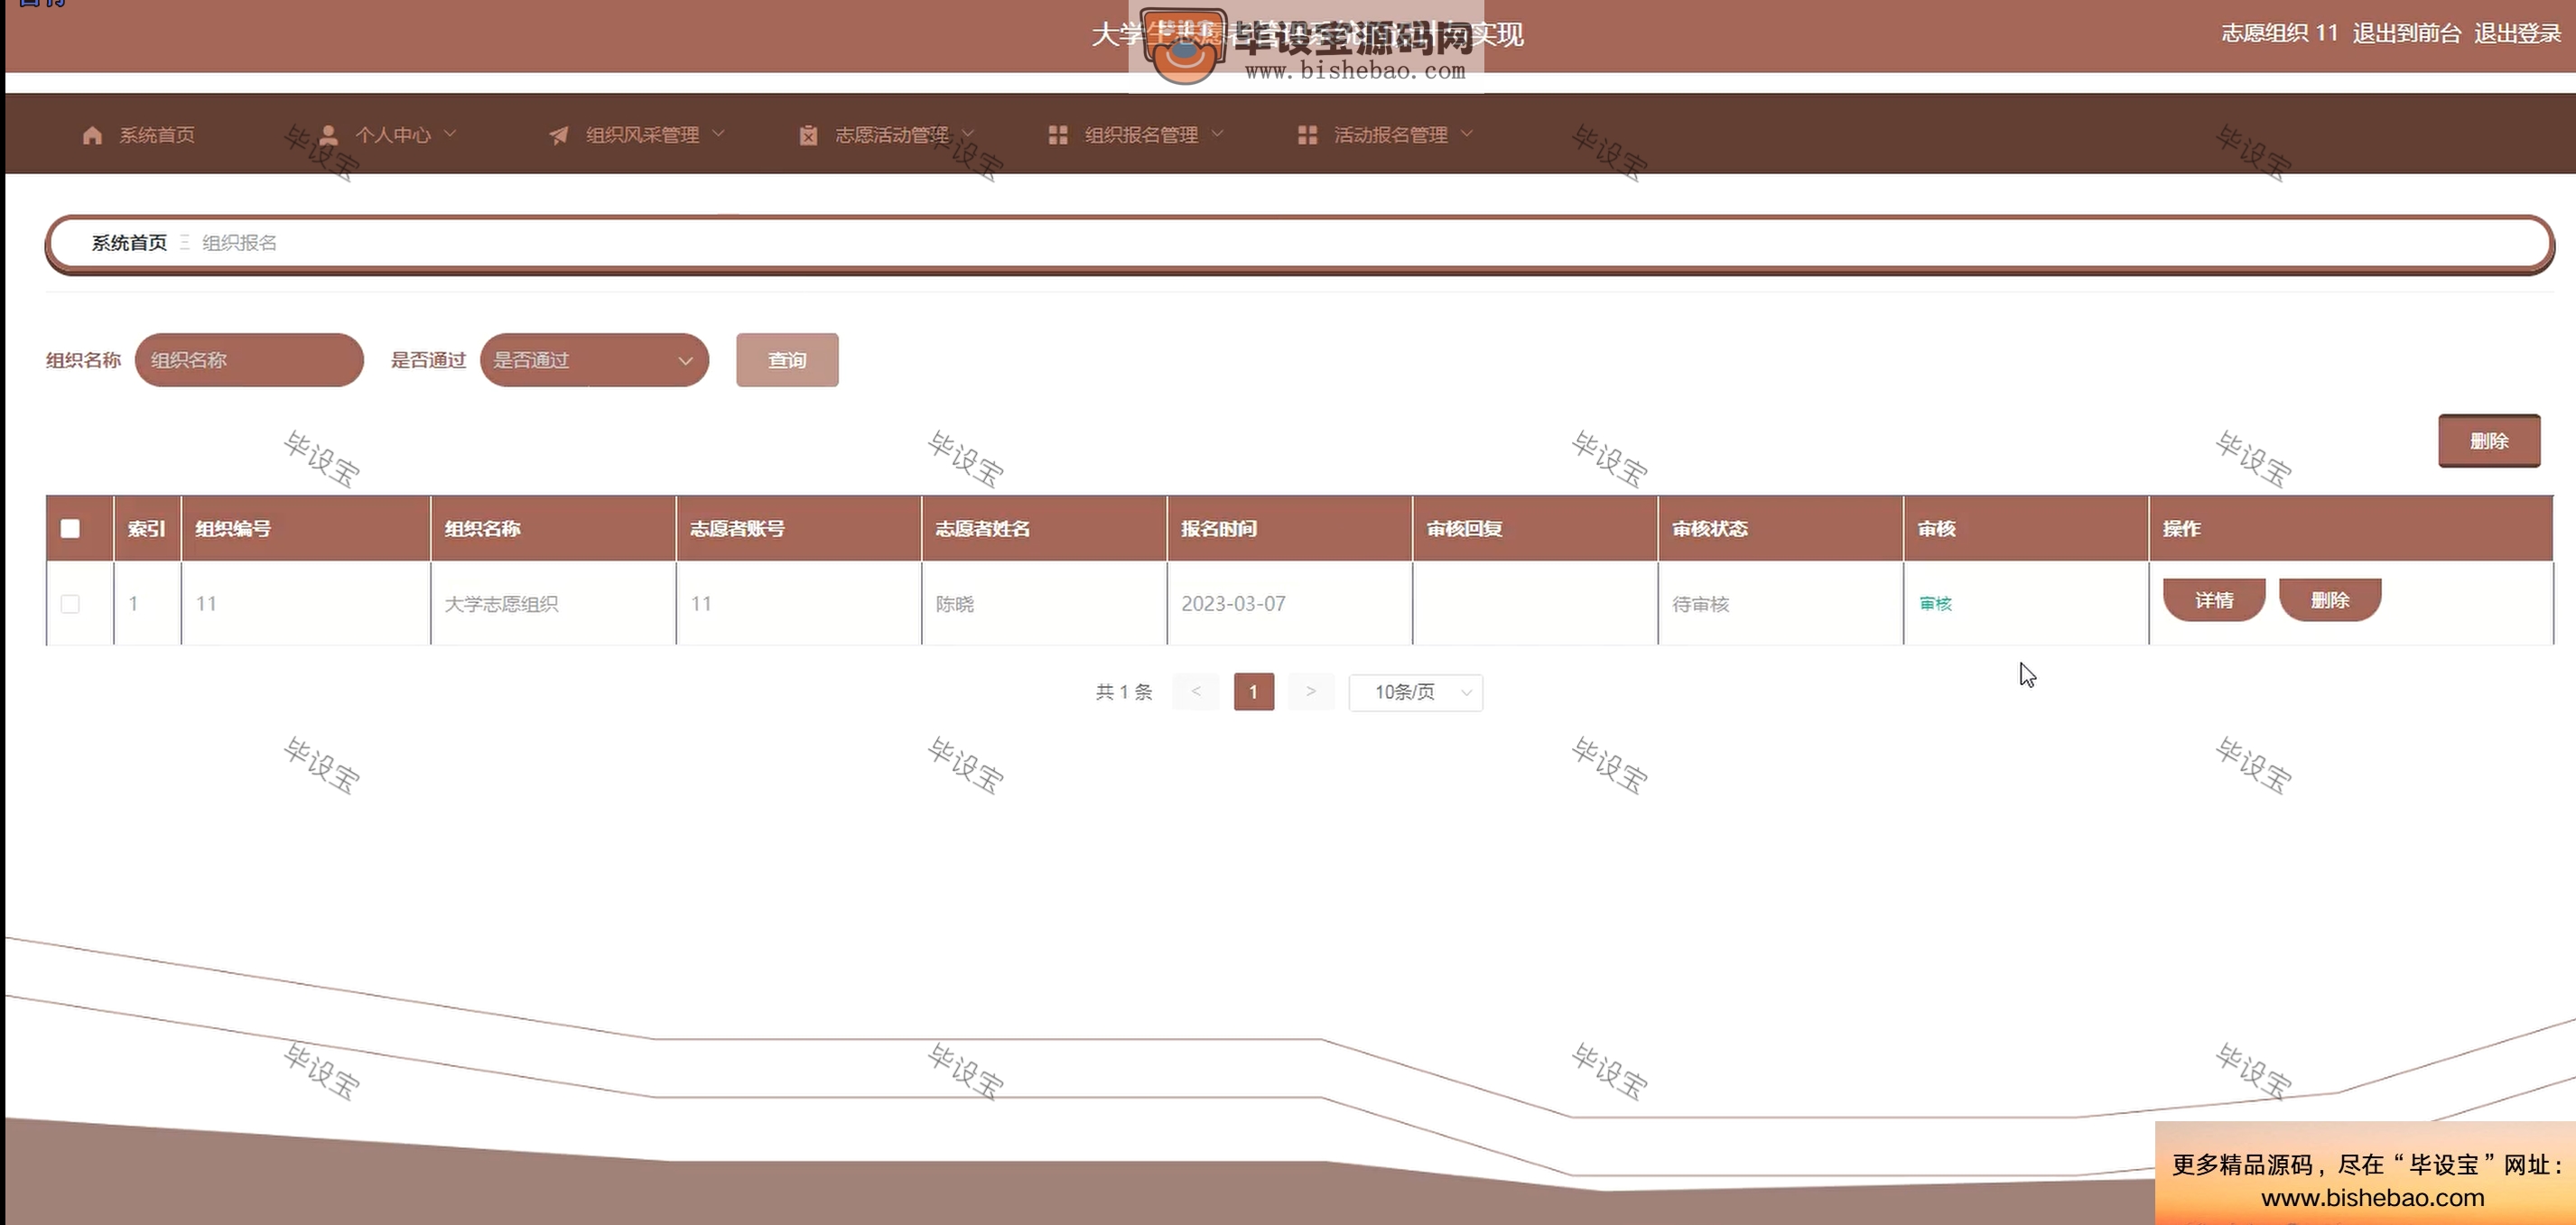Click the 志愿组织 11 user label
2576x1225 pixels.
coord(2280,33)
